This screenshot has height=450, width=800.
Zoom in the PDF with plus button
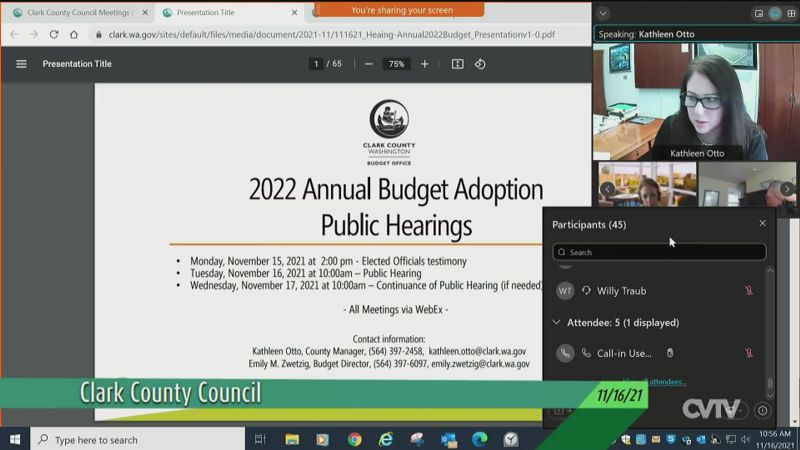(x=424, y=64)
